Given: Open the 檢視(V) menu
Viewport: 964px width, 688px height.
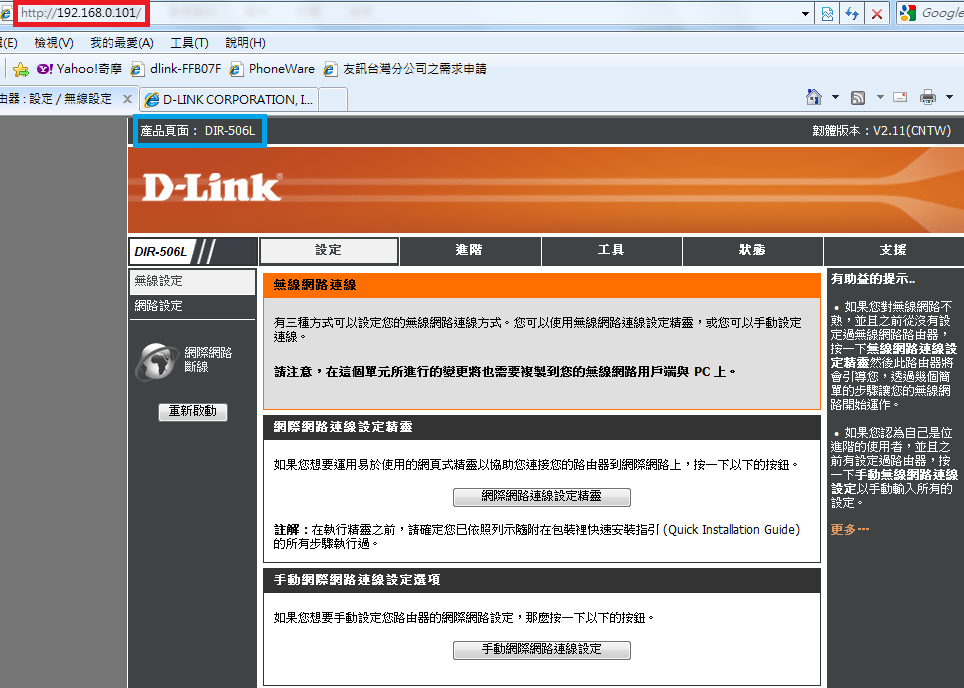Looking at the screenshot, I should 53,43.
